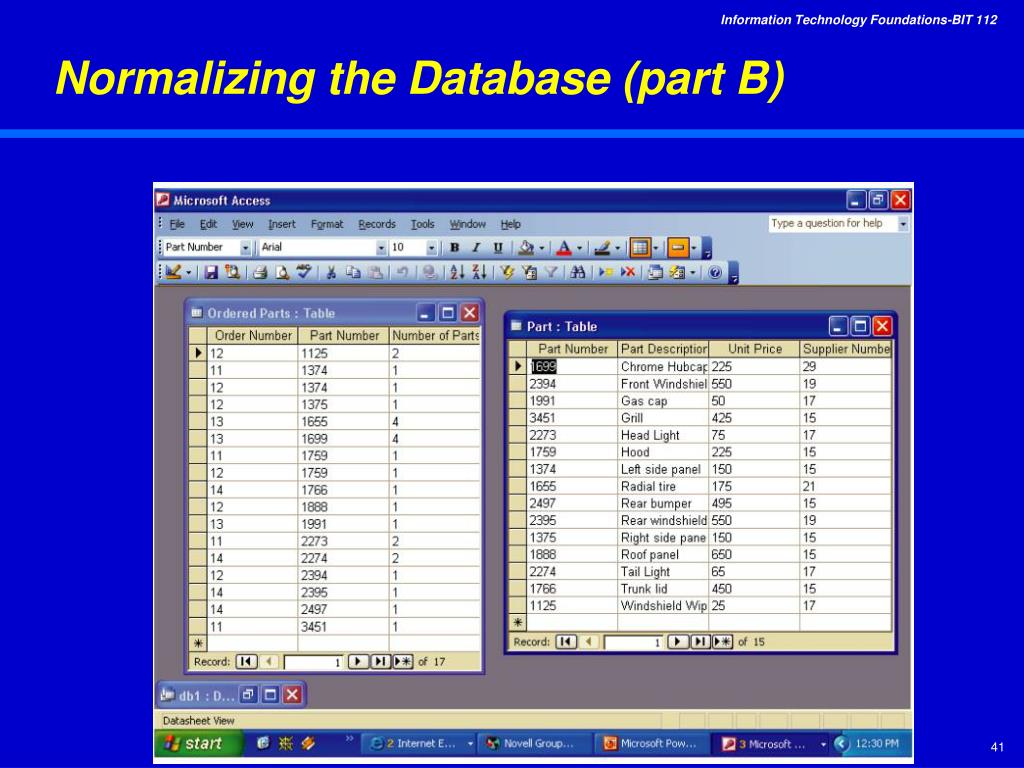Click the red Font Color 'A' button

[564, 248]
